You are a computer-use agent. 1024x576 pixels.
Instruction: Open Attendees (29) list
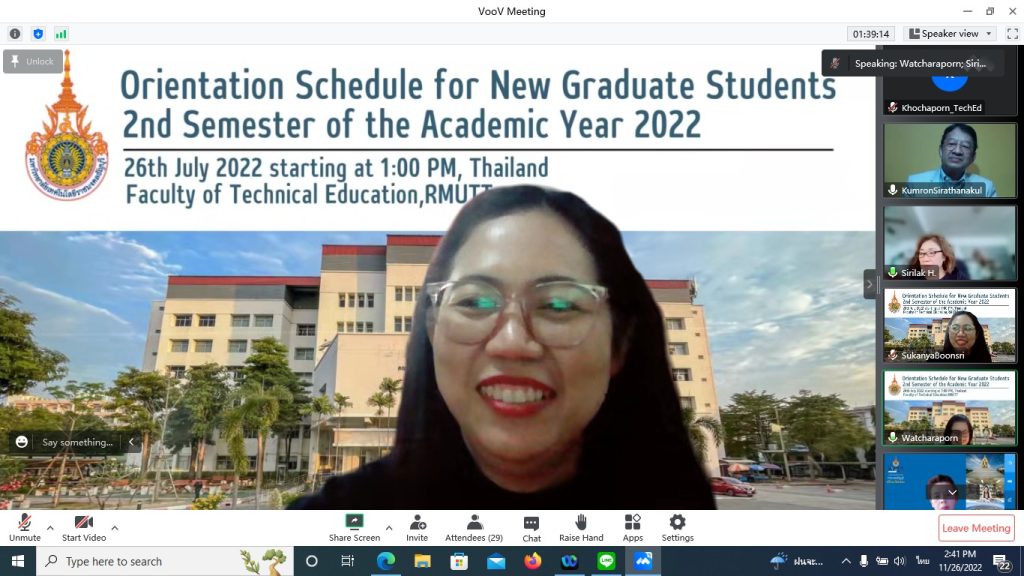[474, 528]
